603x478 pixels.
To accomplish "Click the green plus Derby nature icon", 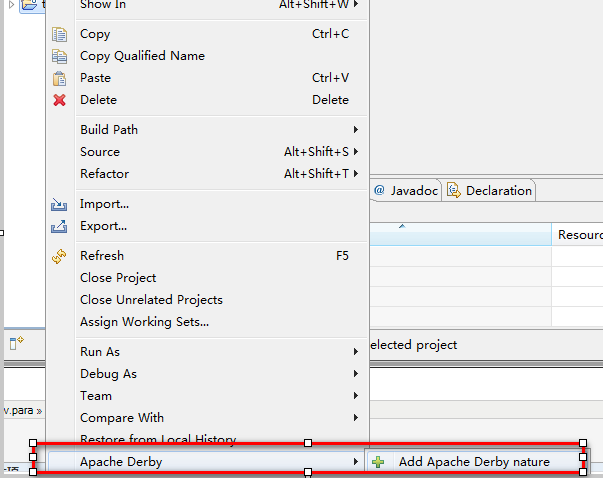I will [378, 462].
